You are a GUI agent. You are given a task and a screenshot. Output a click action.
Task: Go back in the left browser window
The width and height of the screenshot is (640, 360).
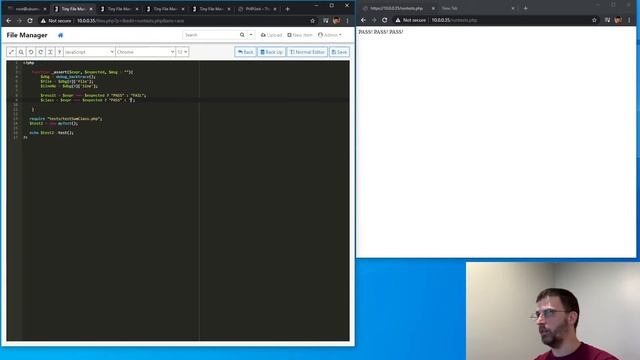pyautogui.click(x=9, y=20)
